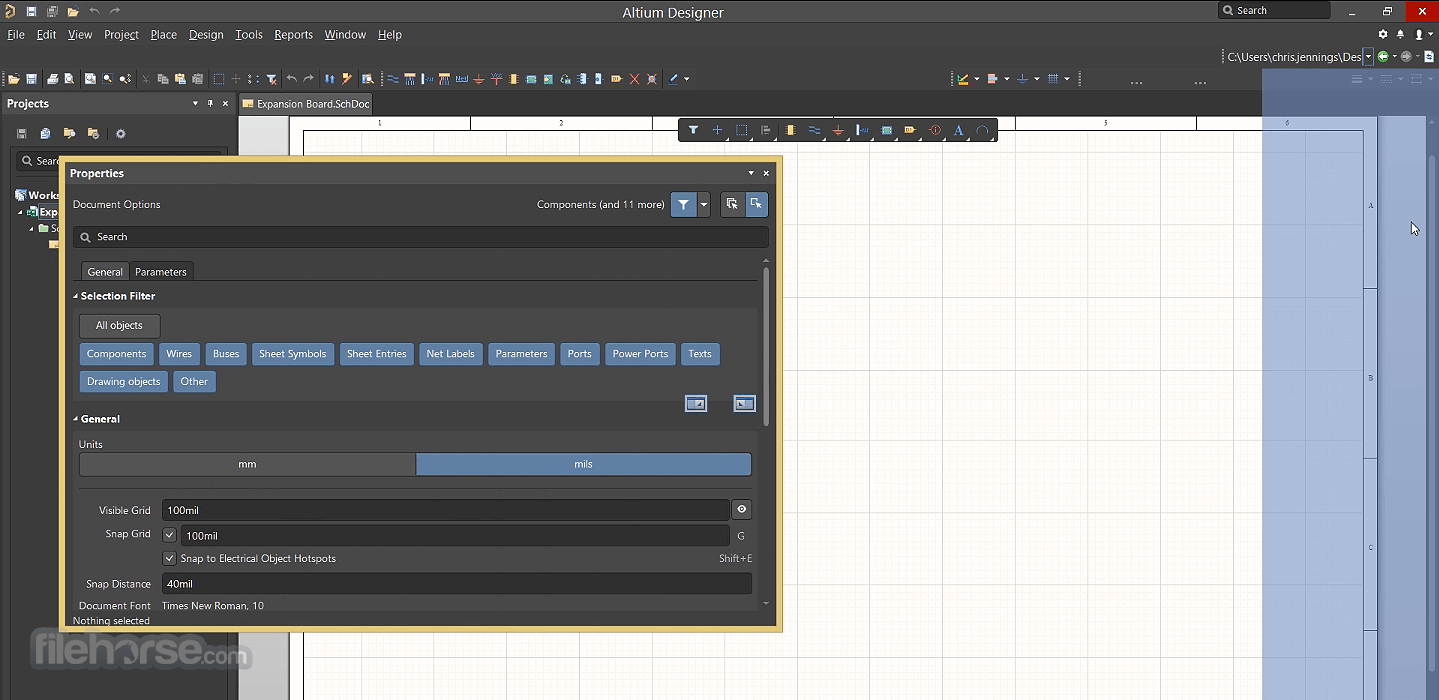Click the Properties panel vertical scrollbar

[766, 345]
